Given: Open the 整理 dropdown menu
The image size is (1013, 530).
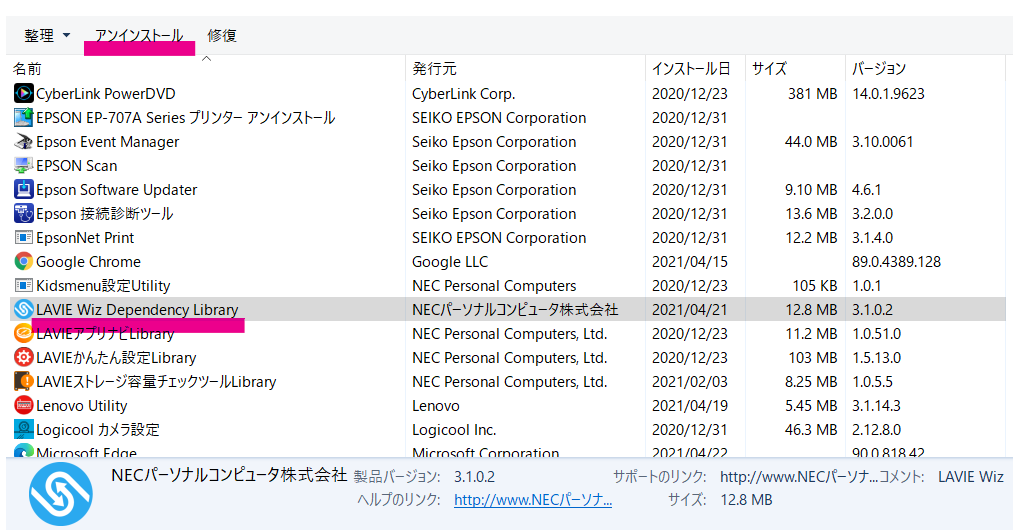Looking at the screenshot, I should click(47, 36).
